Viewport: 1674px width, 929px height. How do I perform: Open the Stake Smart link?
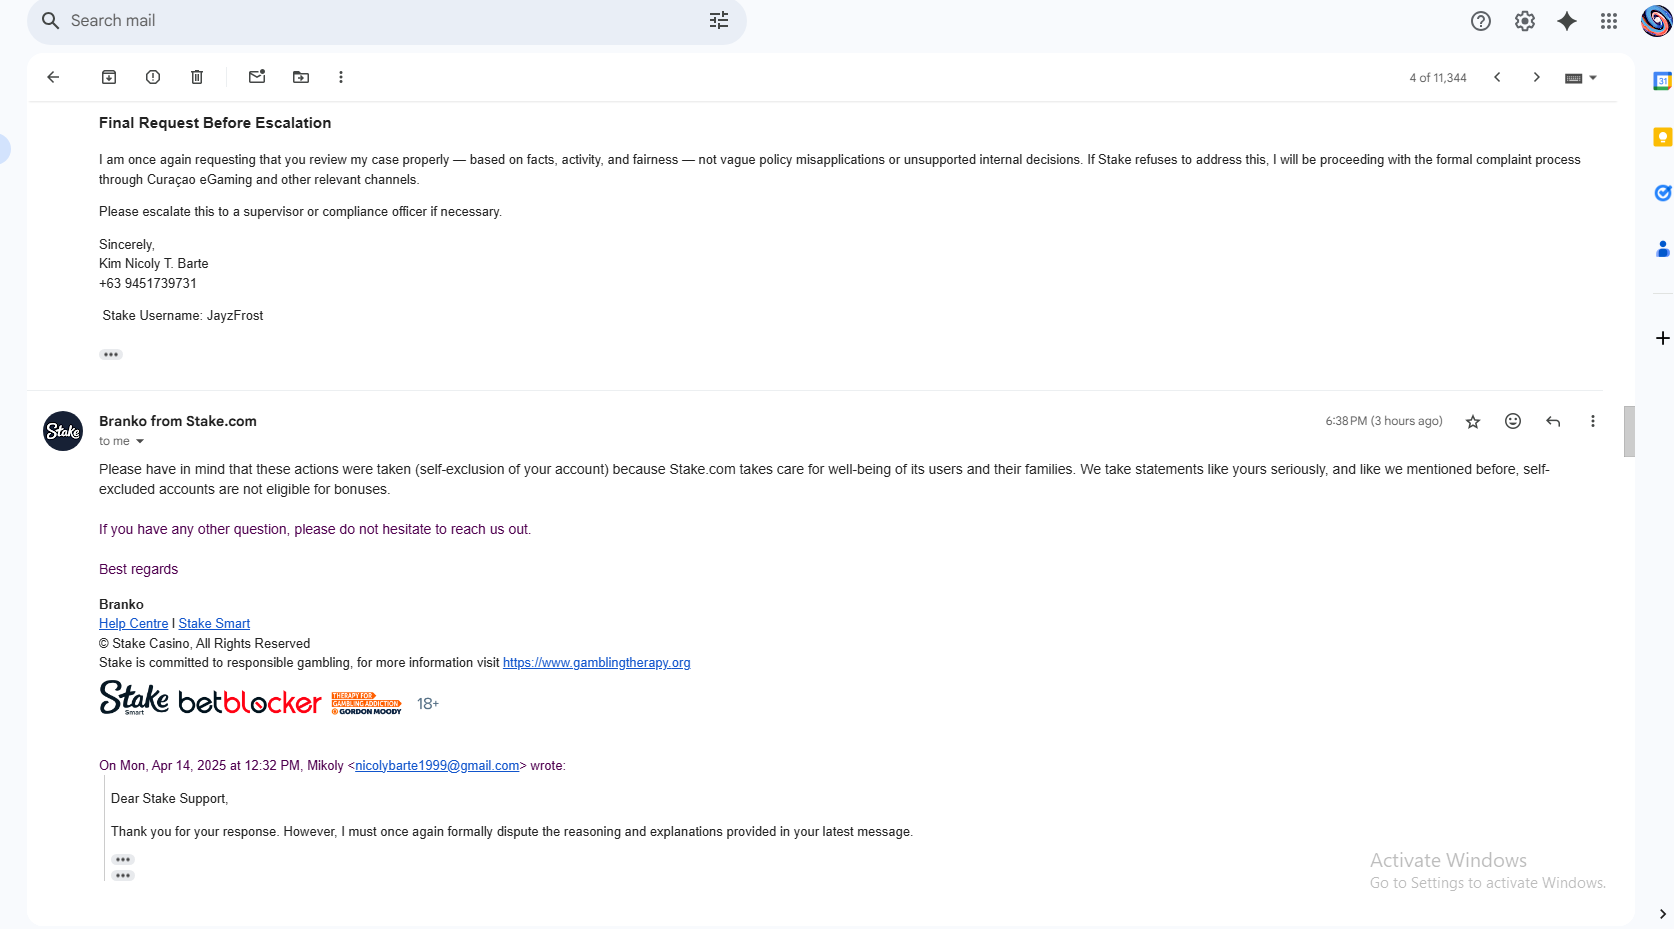click(214, 624)
